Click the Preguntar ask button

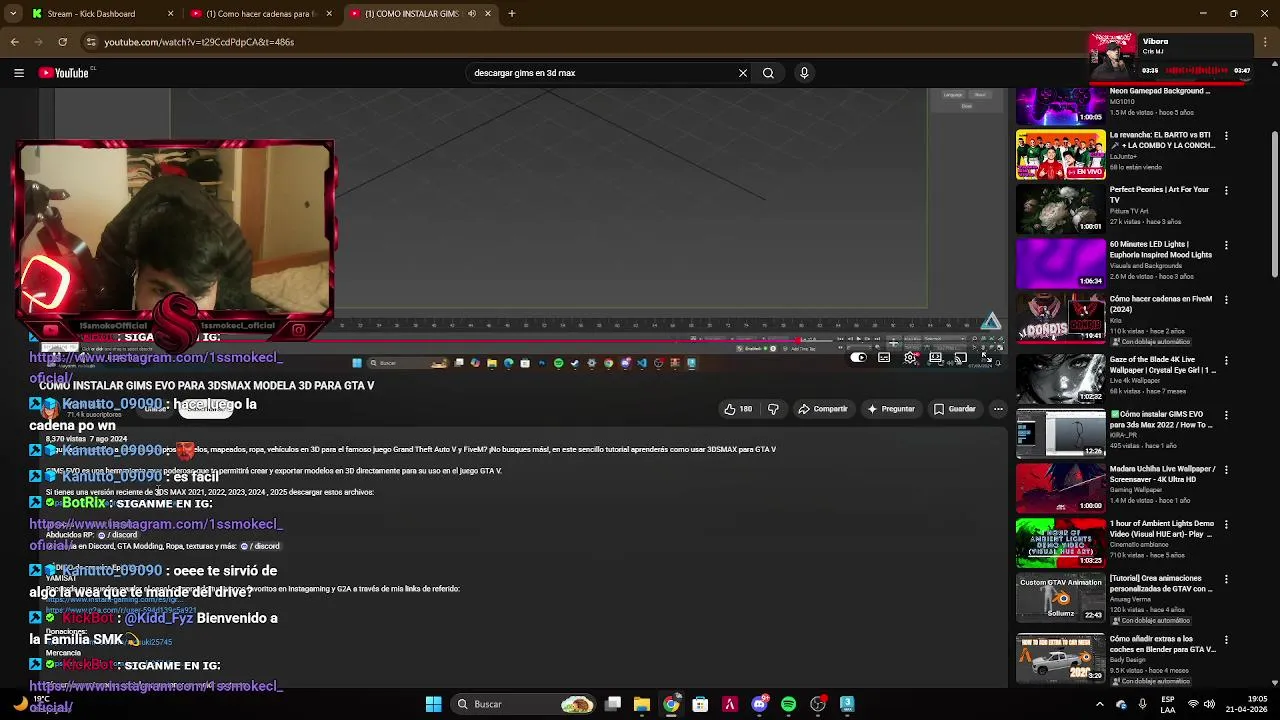point(890,409)
